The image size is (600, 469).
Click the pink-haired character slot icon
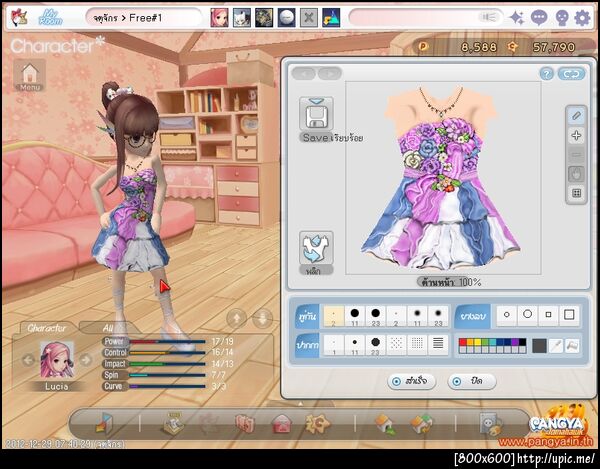(x=219, y=18)
